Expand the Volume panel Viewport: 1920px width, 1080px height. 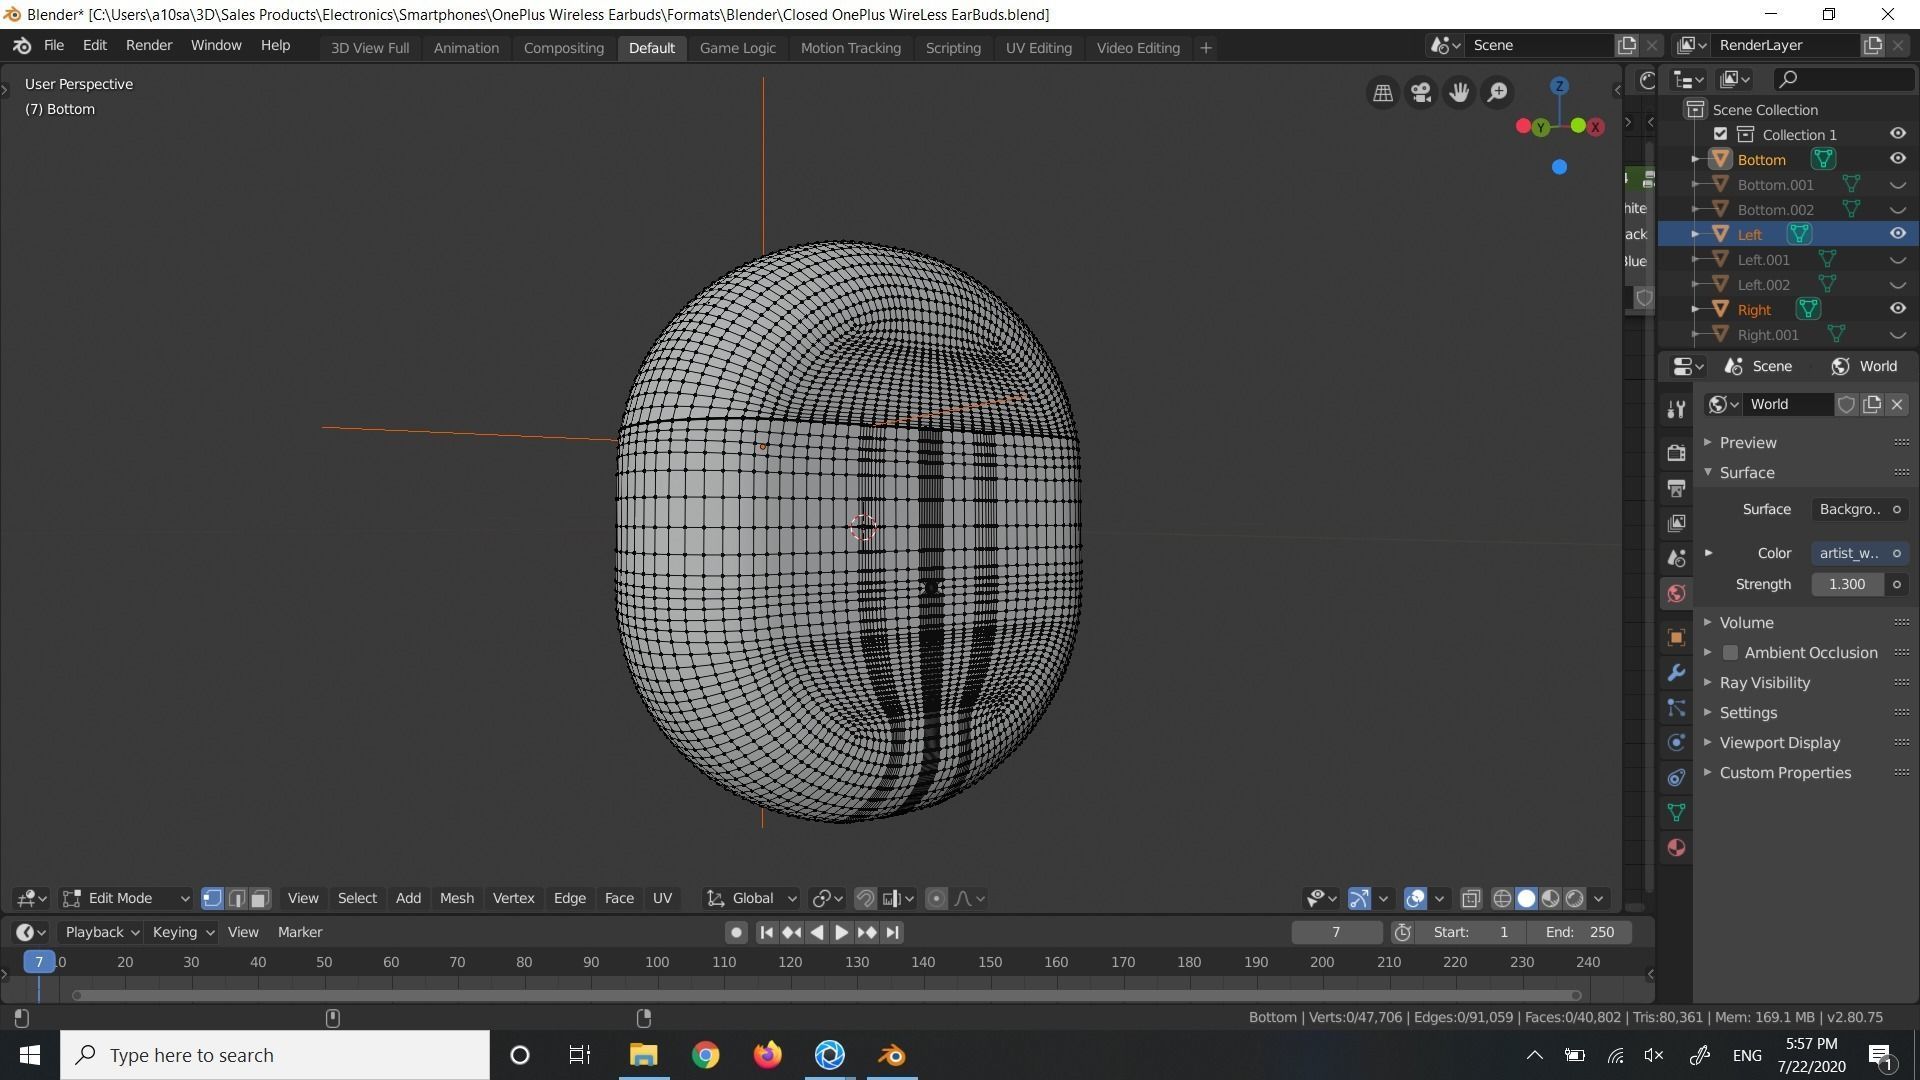1746,623
